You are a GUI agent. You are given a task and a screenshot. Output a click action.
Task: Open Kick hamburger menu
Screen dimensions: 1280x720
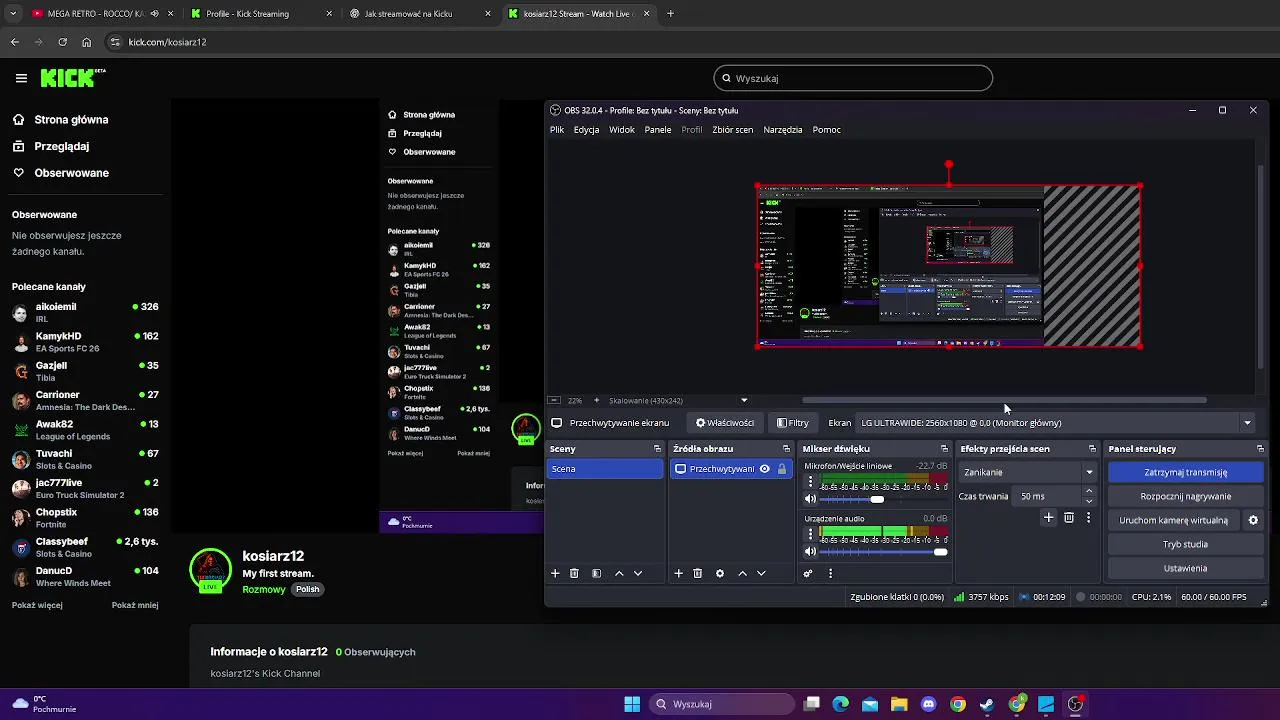point(21,78)
